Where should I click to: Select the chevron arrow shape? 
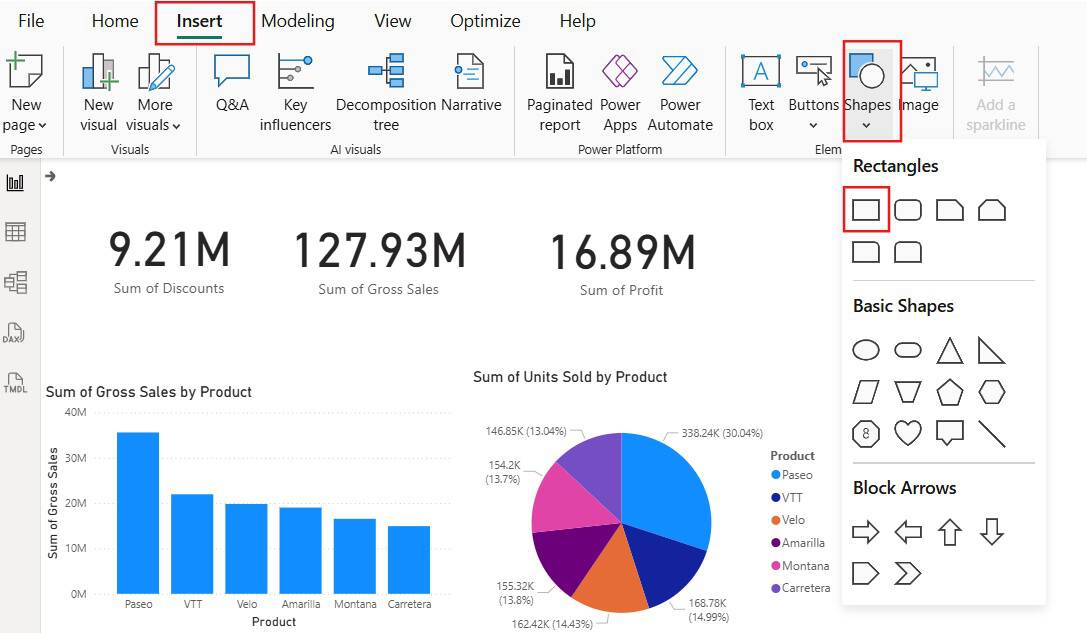[x=907, y=574]
